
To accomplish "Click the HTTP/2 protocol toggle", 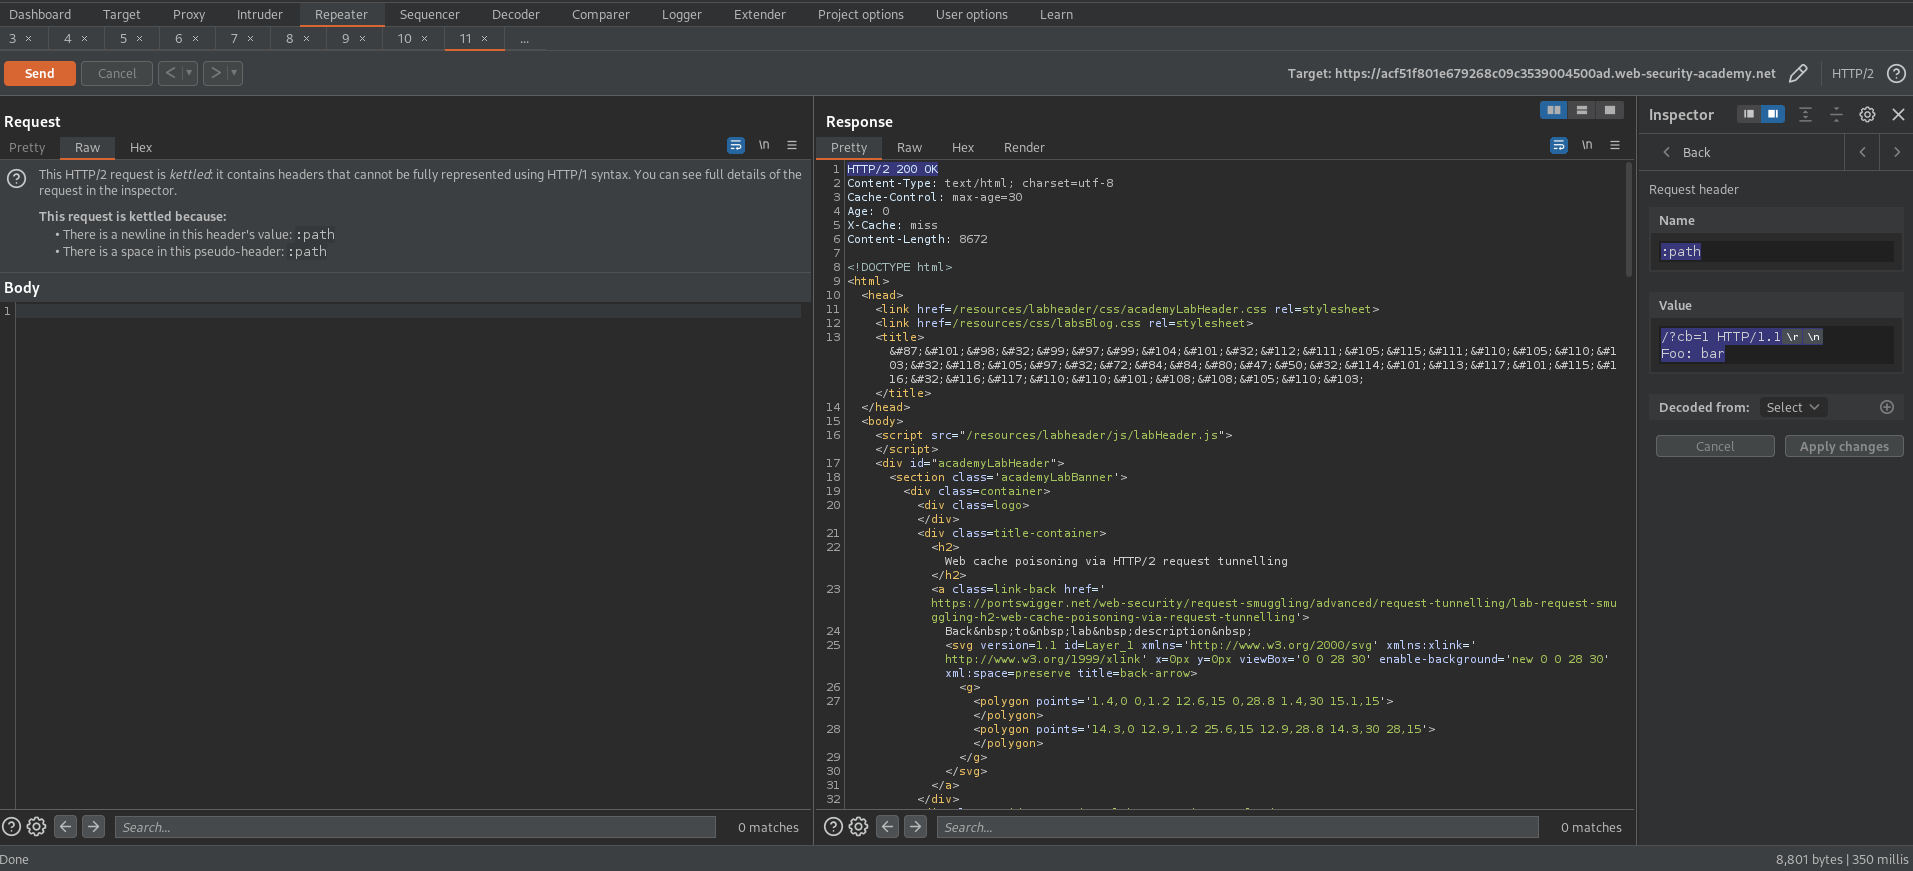I will click(1852, 73).
